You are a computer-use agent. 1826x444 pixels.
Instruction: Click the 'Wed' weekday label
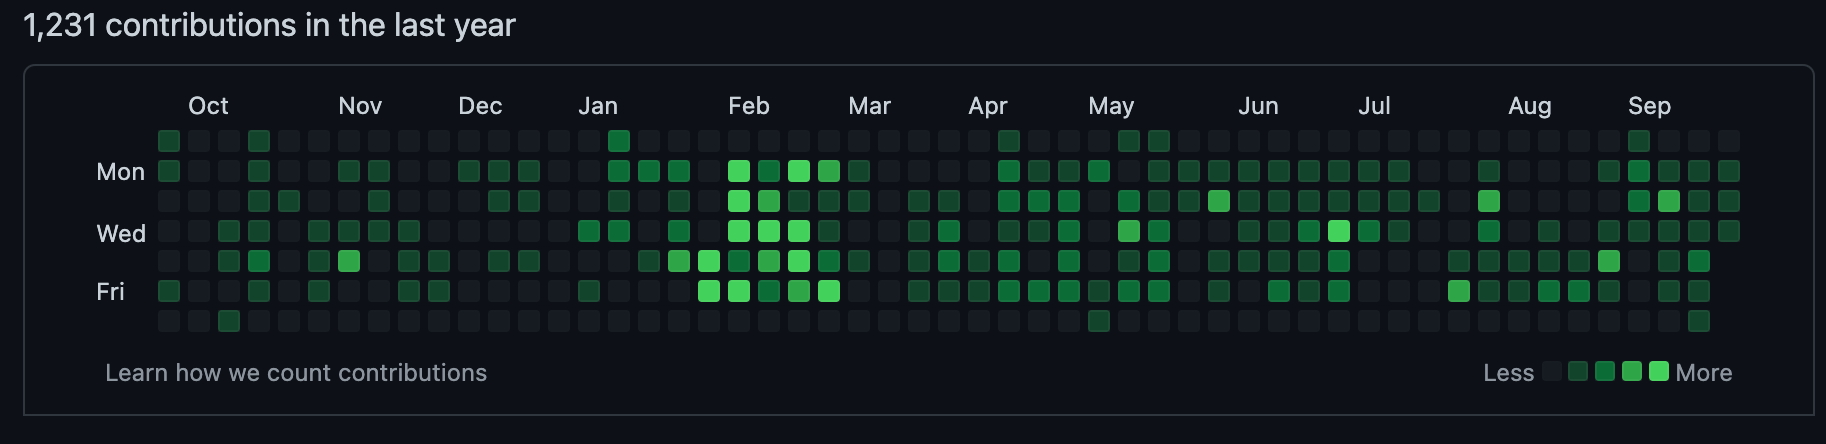[121, 234]
